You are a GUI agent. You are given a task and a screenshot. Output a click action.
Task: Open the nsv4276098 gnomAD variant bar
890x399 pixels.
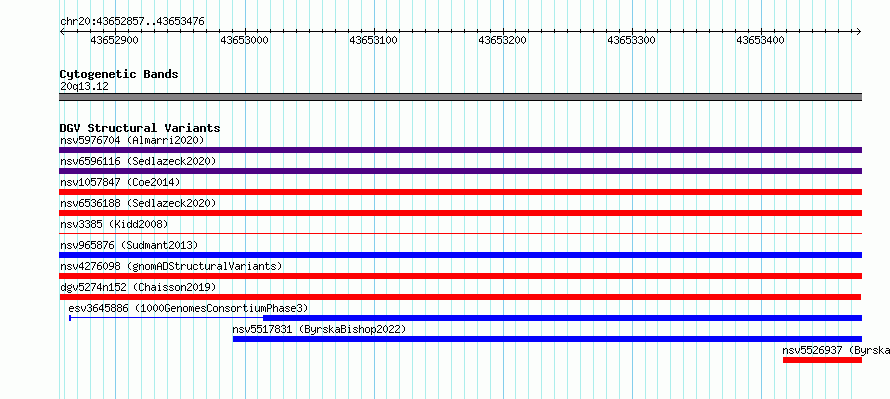point(460,276)
